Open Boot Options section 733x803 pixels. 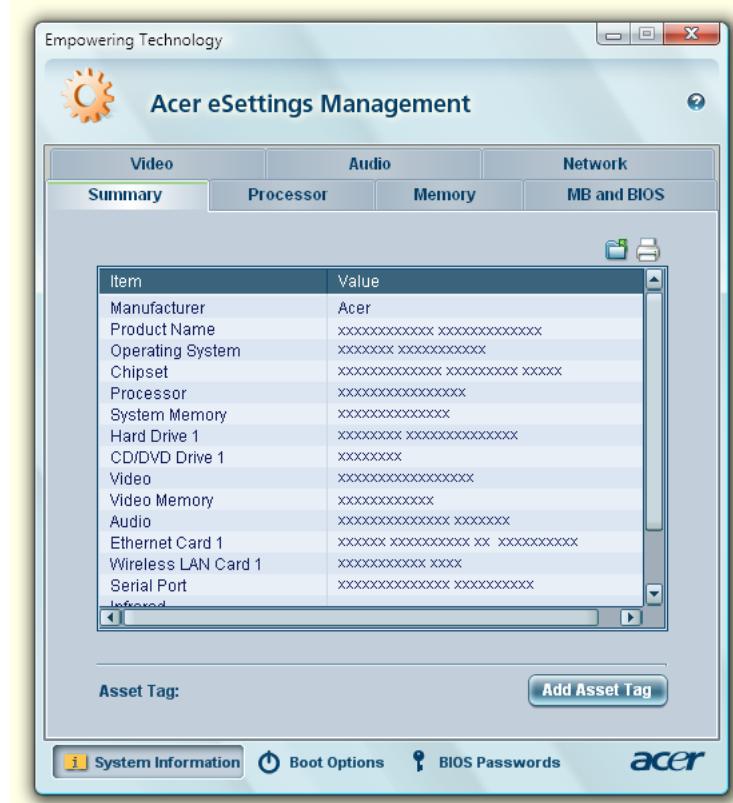(321, 762)
